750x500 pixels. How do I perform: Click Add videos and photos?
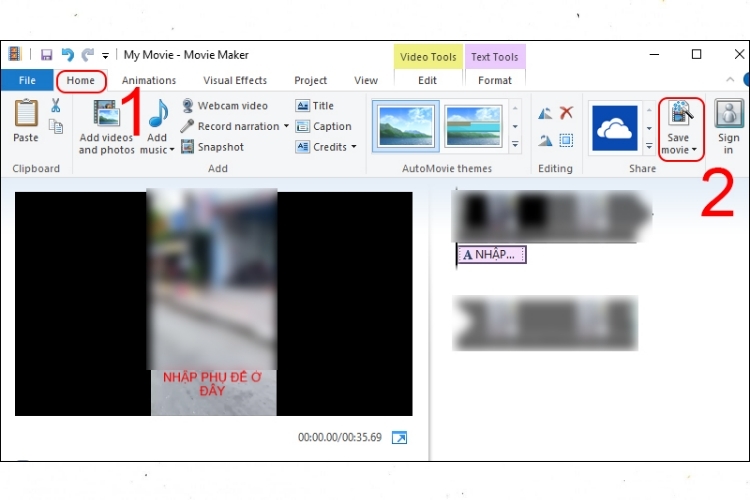coord(106,127)
